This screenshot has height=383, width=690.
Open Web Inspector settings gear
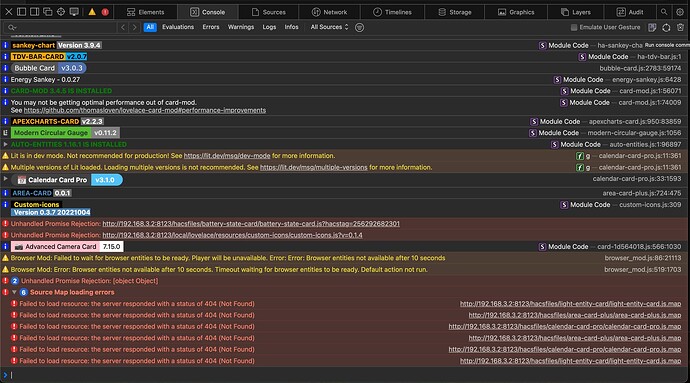680,12
